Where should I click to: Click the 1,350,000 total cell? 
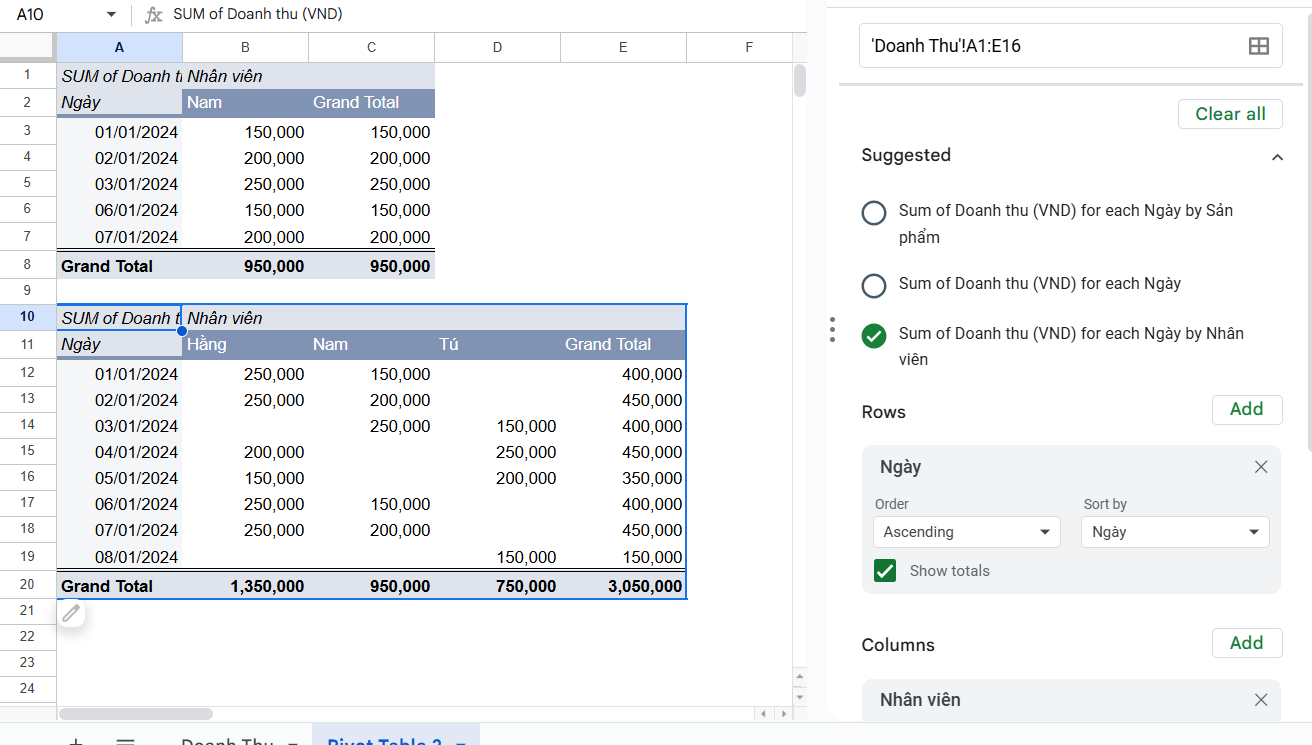click(x=246, y=586)
